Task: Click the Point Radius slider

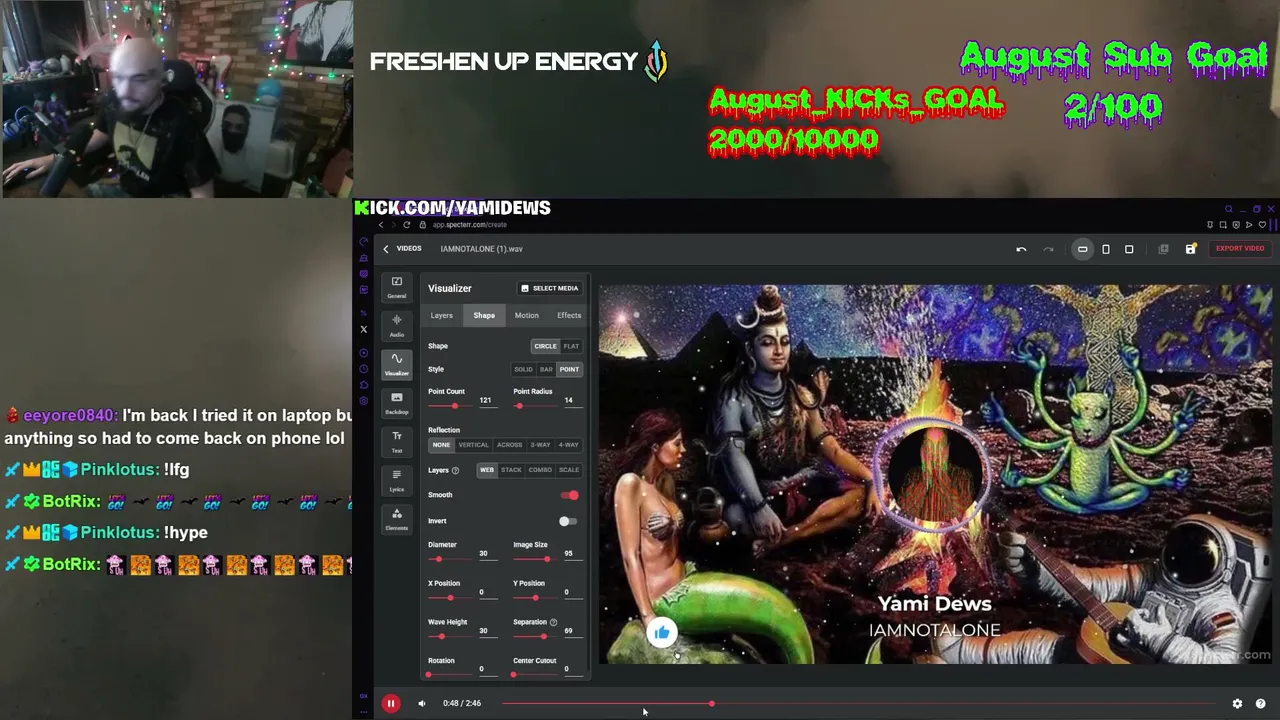Action: tap(535, 406)
